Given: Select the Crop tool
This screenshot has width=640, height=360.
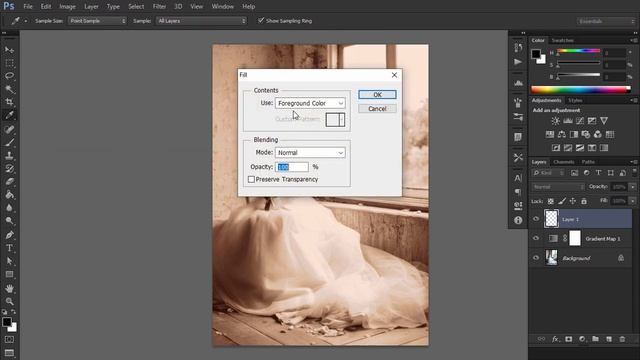Looking at the screenshot, I should [9, 102].
